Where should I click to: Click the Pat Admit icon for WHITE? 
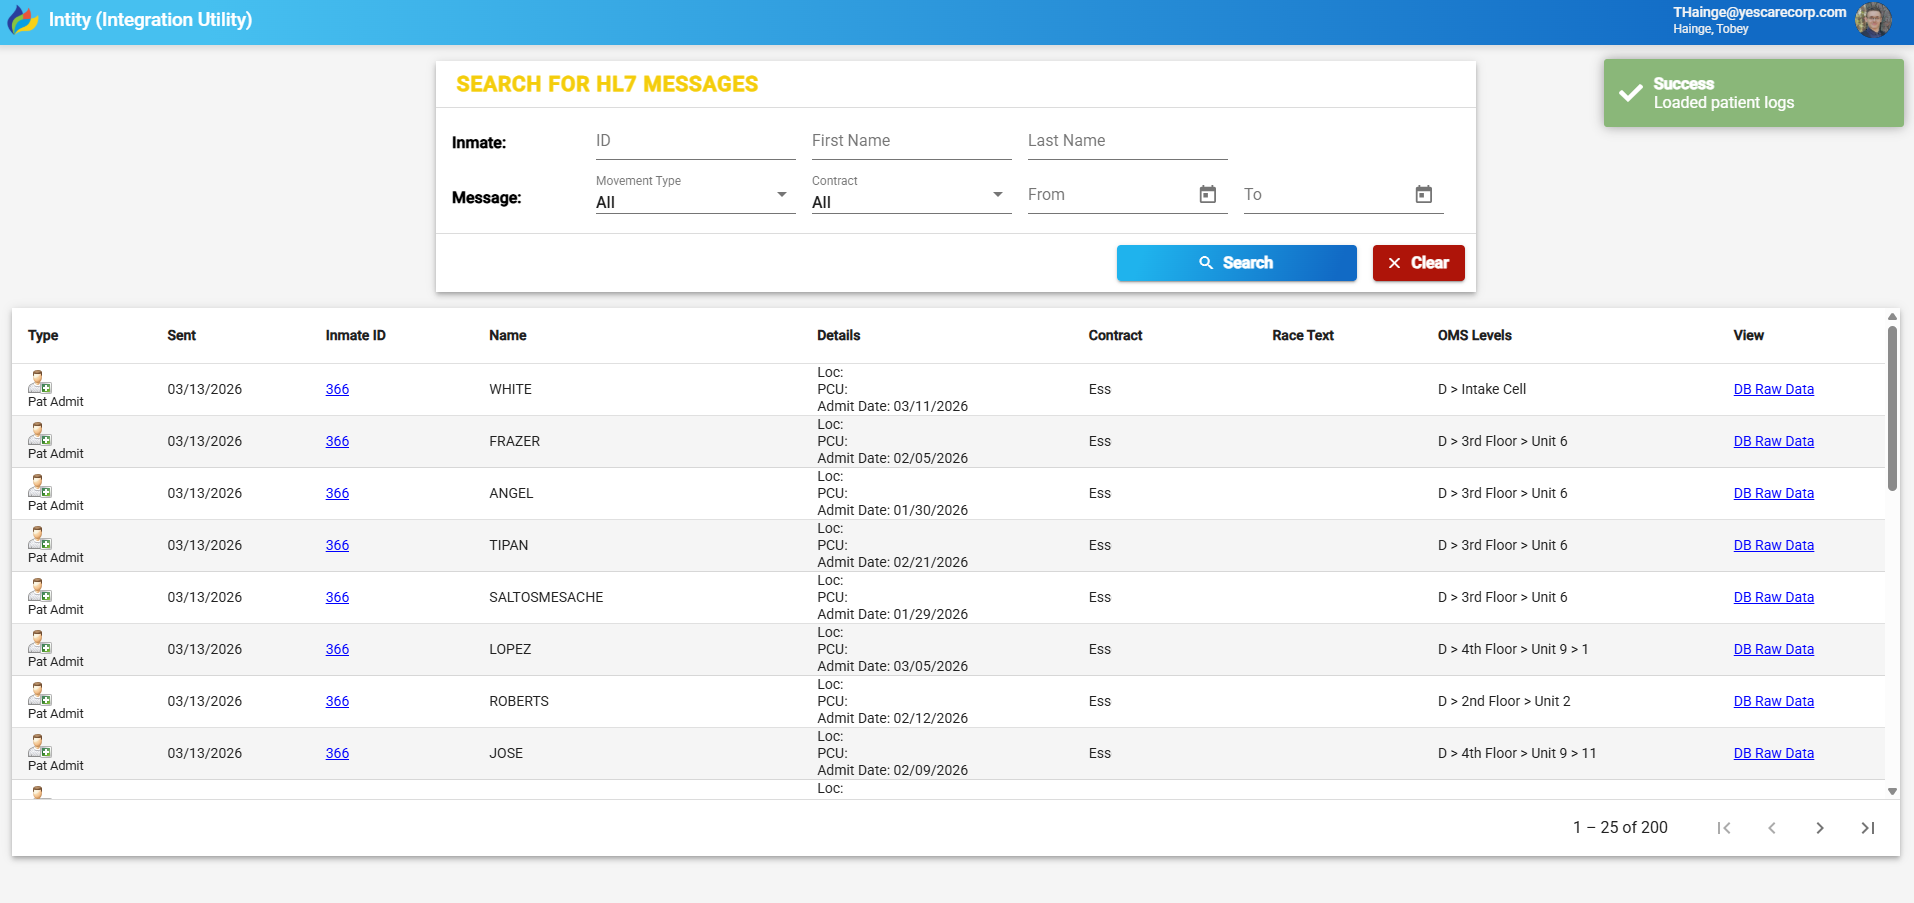(40, 382)
